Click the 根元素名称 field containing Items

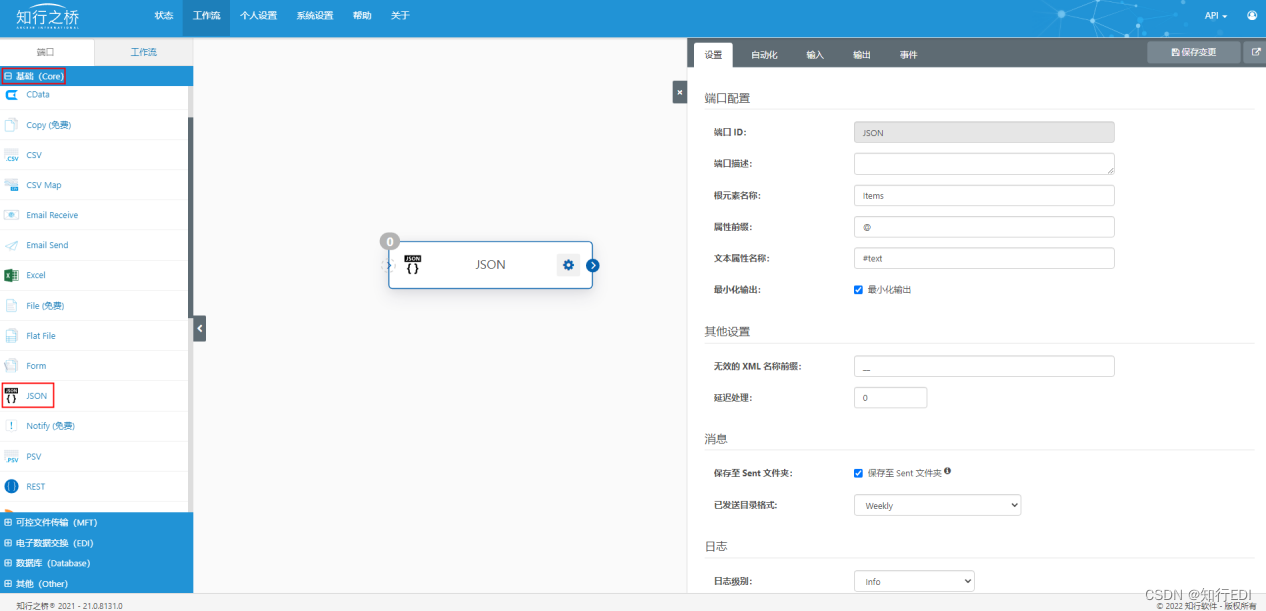pyautogui.click(x=984, y=195)
